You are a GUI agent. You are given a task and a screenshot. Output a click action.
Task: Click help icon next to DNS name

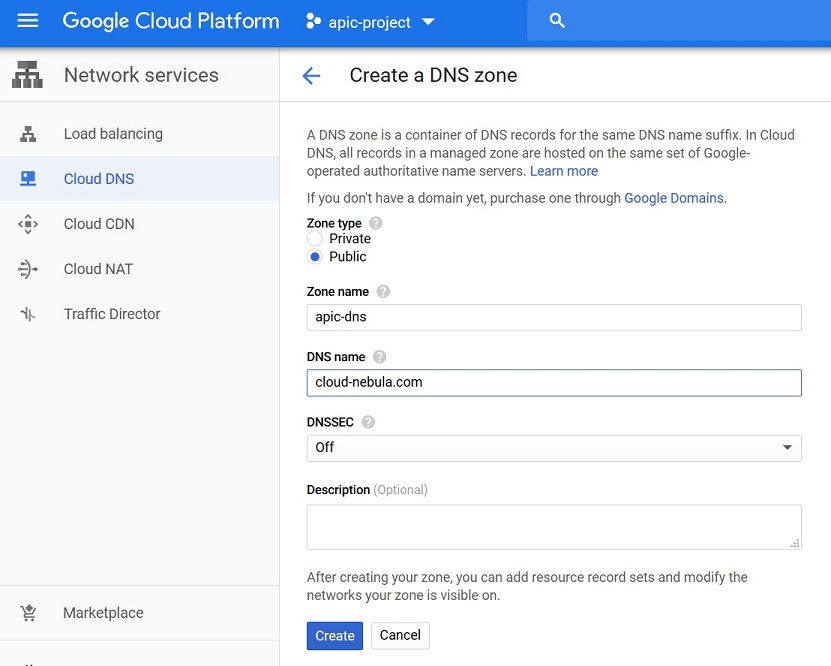click(379, 357)
